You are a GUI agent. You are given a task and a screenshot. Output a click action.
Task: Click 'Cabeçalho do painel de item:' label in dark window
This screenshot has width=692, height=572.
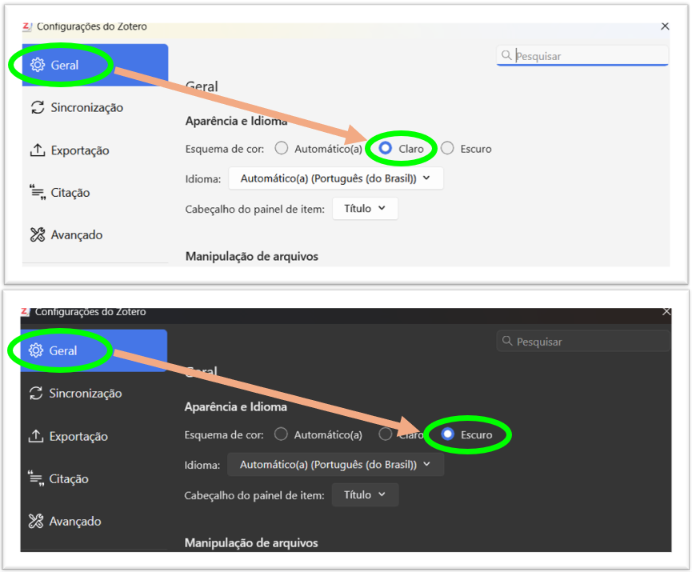point(254,495)
